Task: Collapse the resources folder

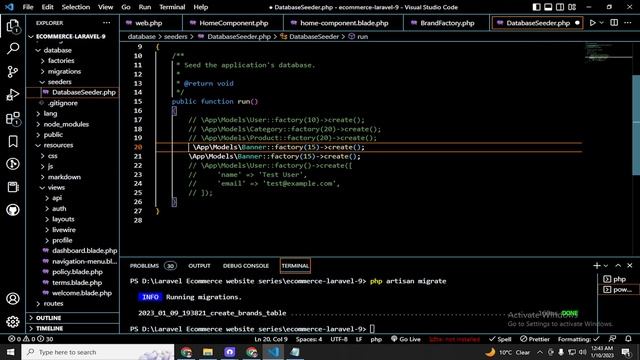Action: pos(58,145)
